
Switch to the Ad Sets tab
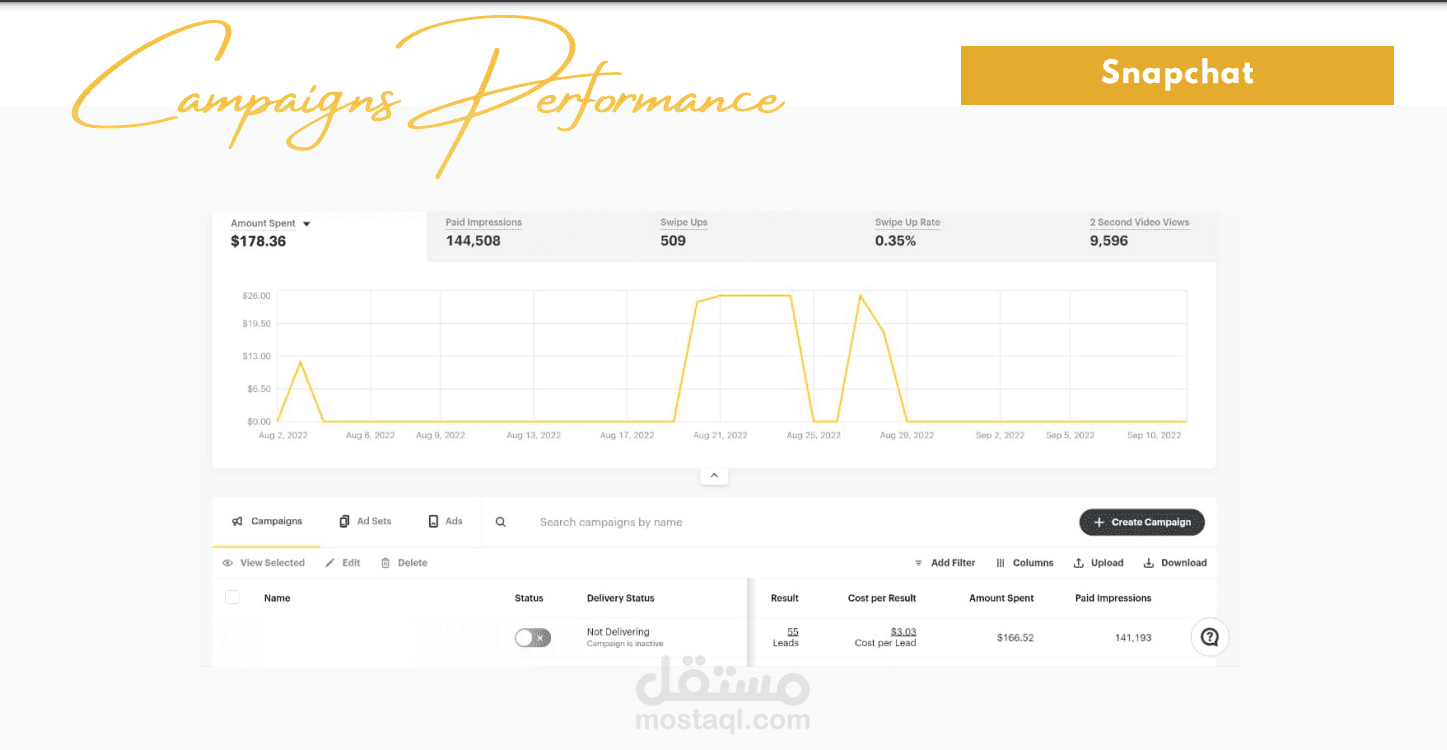(x=365, y=522)
